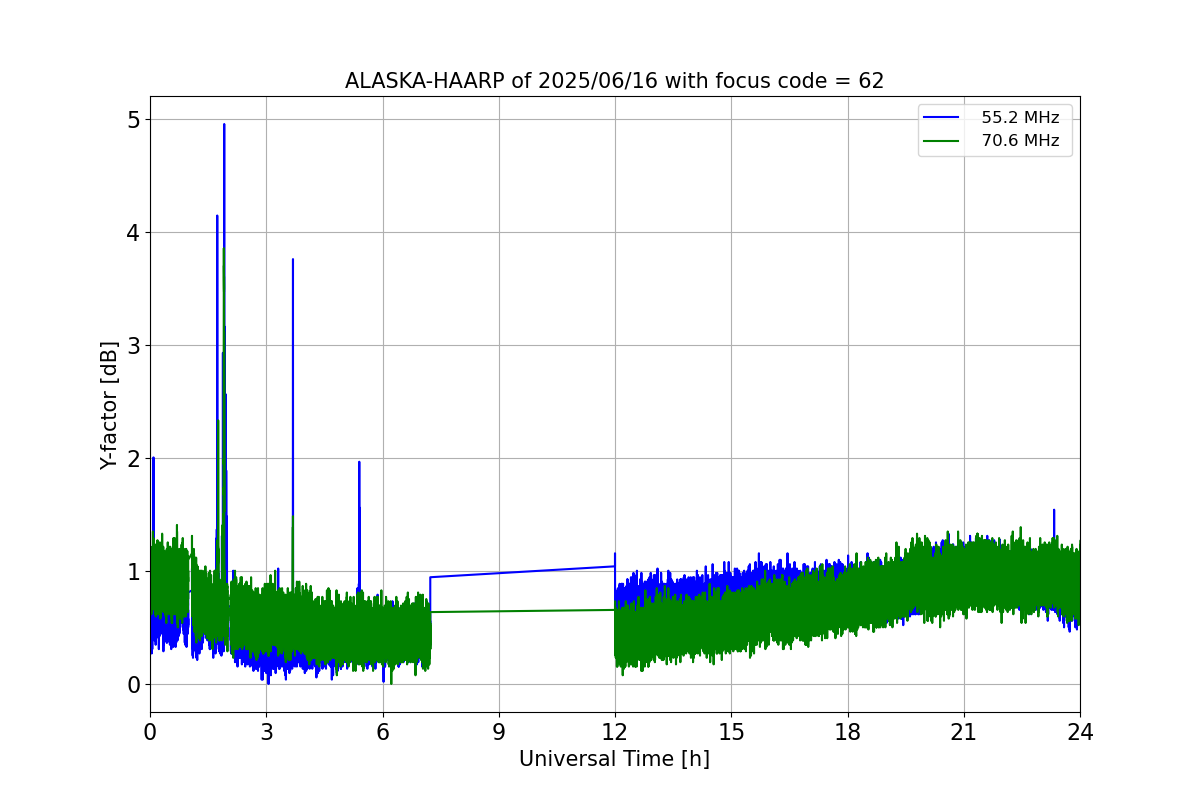The height and width of the screenshot is (800, 1200).
Task: Select the 70.6 MHz legend label
Action: (1020, 141)
